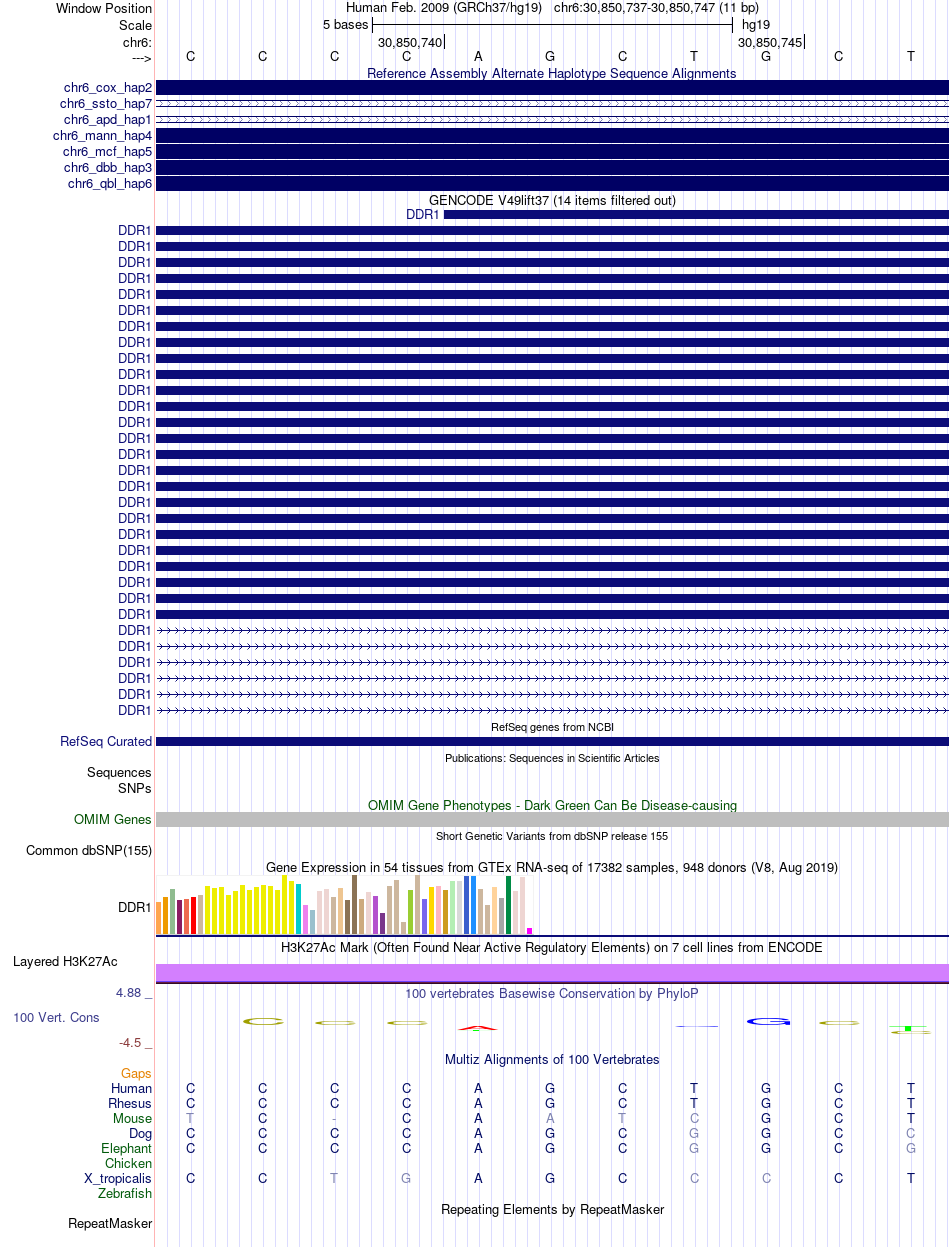Image resolution: width=950 pixels, height=1247 pixels.
Task: Open Multiz Alignments of 100 Vertebrates title
Action: [552, 1059]
